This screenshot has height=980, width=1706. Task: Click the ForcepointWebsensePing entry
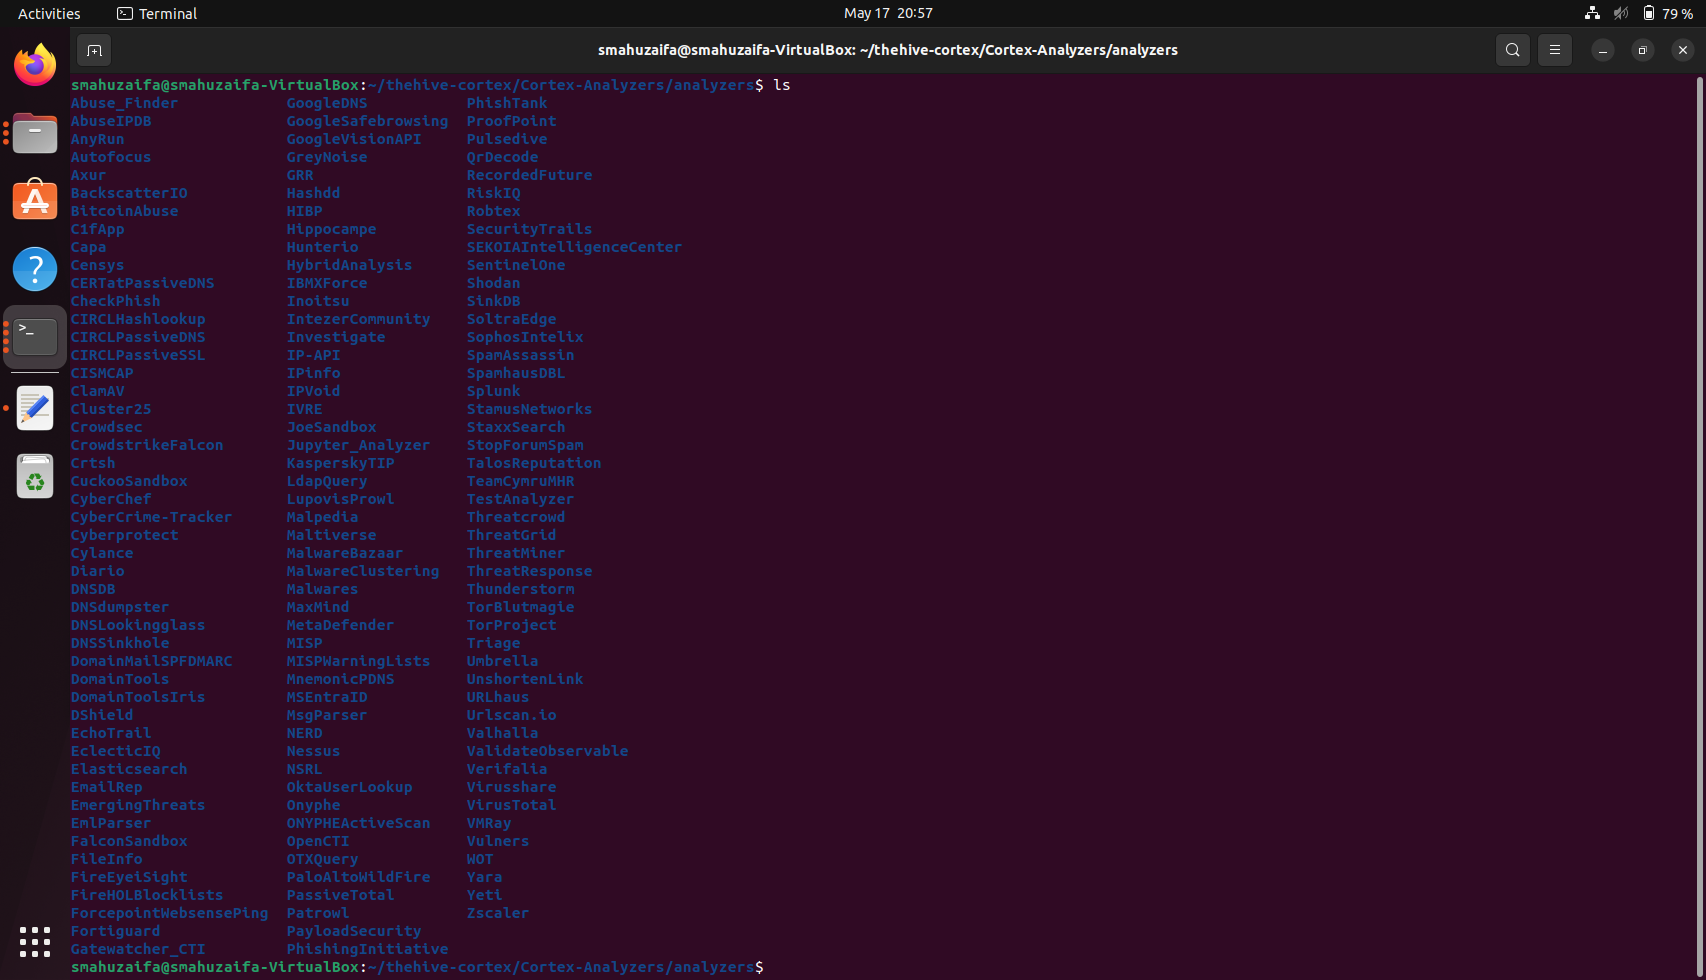pos(169,913)
